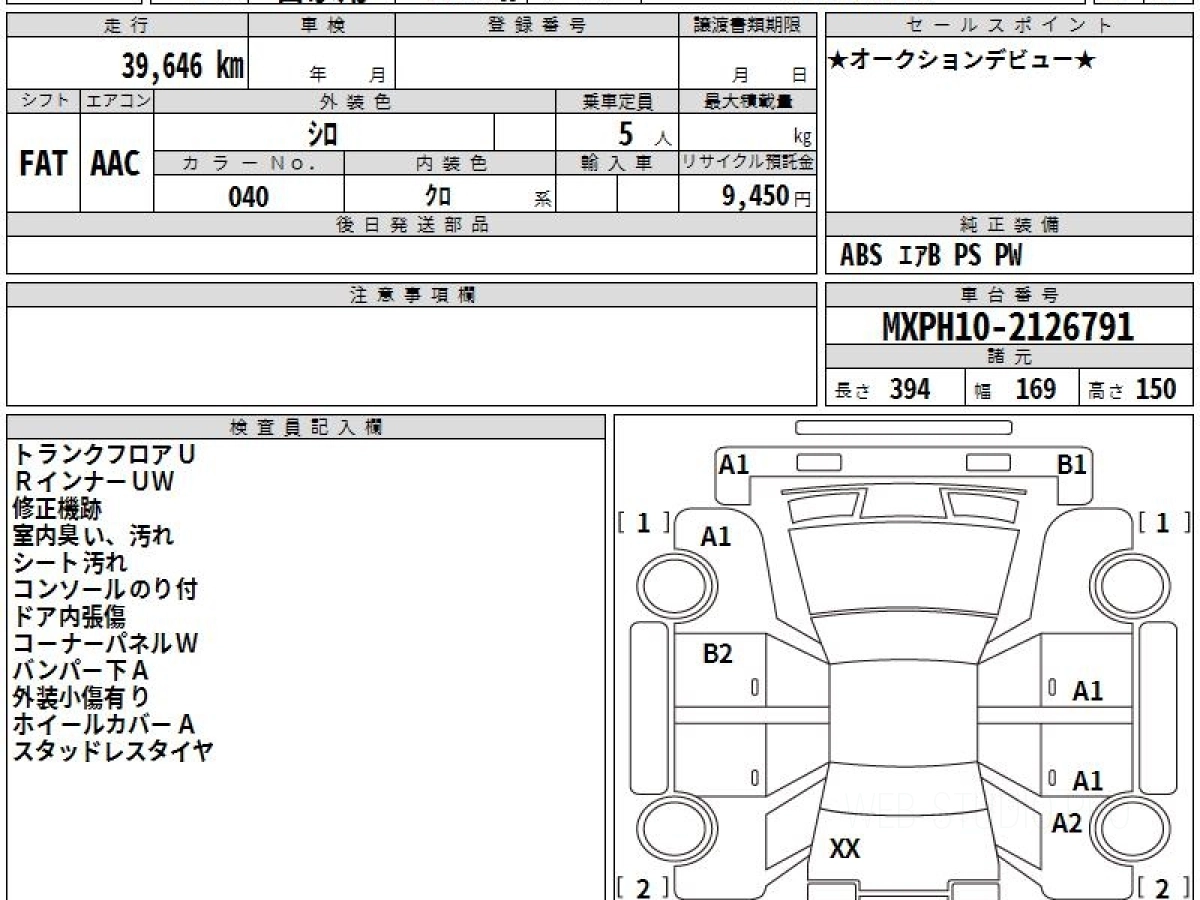Viewport: 1200px width, 900px height.
Task: Select the ABS エアB PS PW equipment line
Action: [931, 256]
